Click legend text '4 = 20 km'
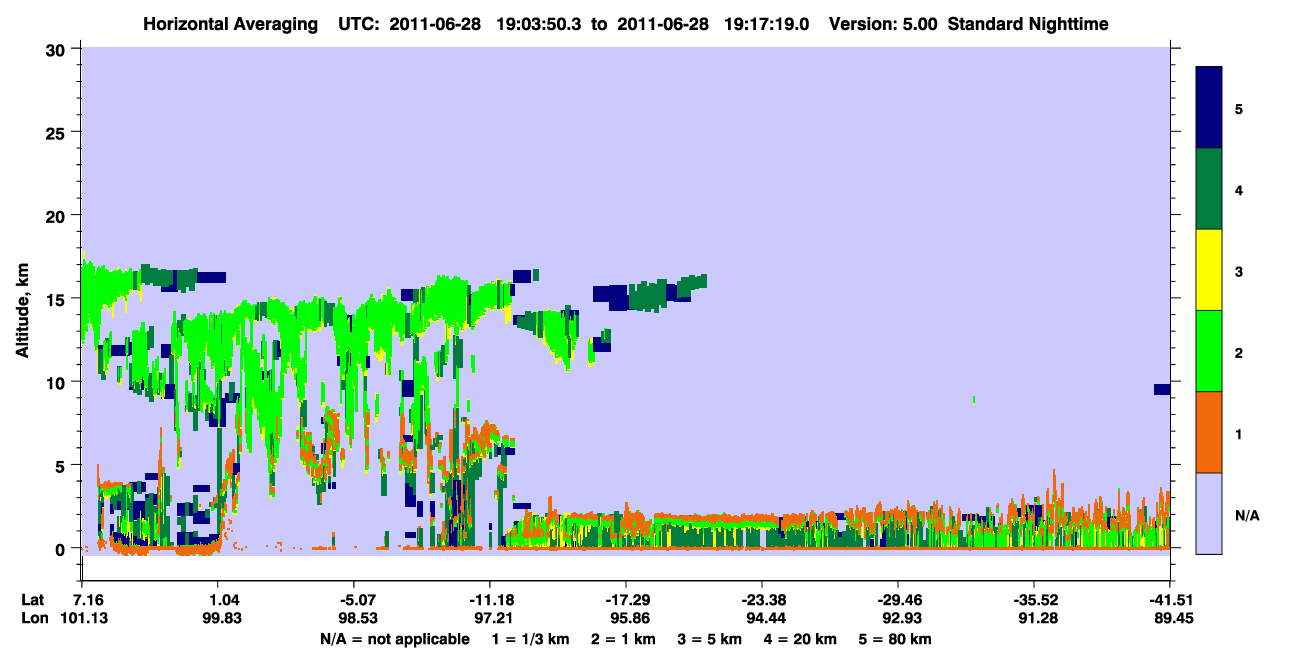The height and width of the screenshot is (667, 1300). point(802,639)
